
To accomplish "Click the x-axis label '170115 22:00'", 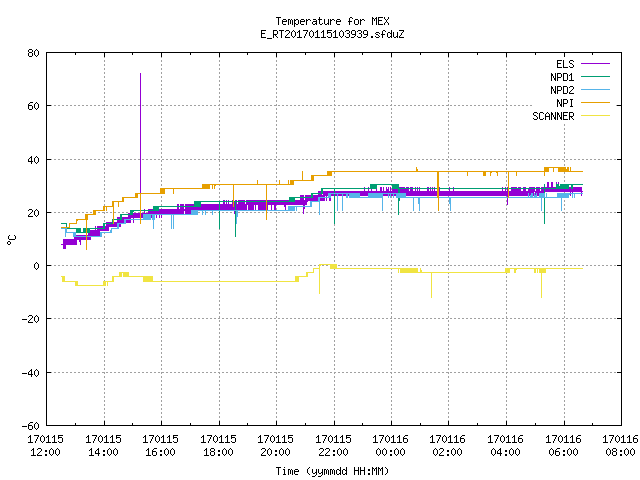I will click(x=333, y=446).
